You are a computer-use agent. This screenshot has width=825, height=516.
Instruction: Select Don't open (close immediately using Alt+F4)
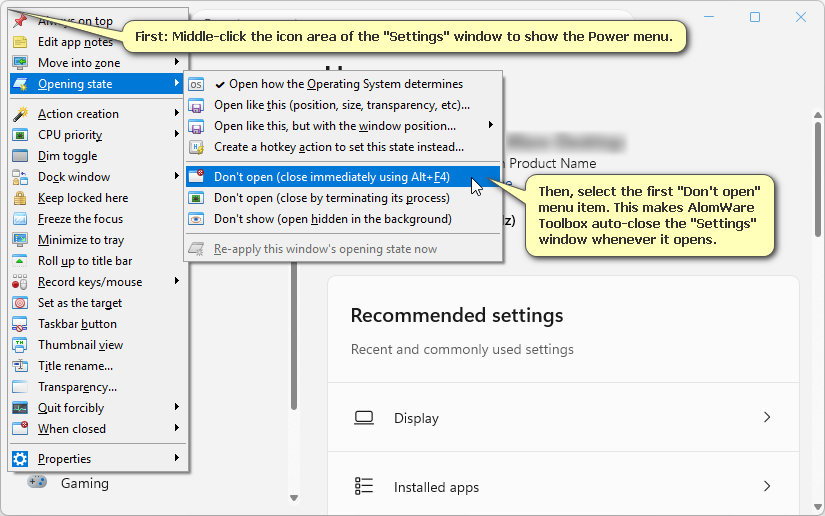343,177
